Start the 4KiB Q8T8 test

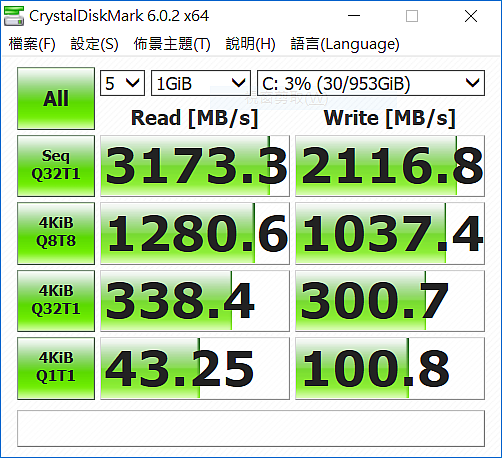point(56,233)
